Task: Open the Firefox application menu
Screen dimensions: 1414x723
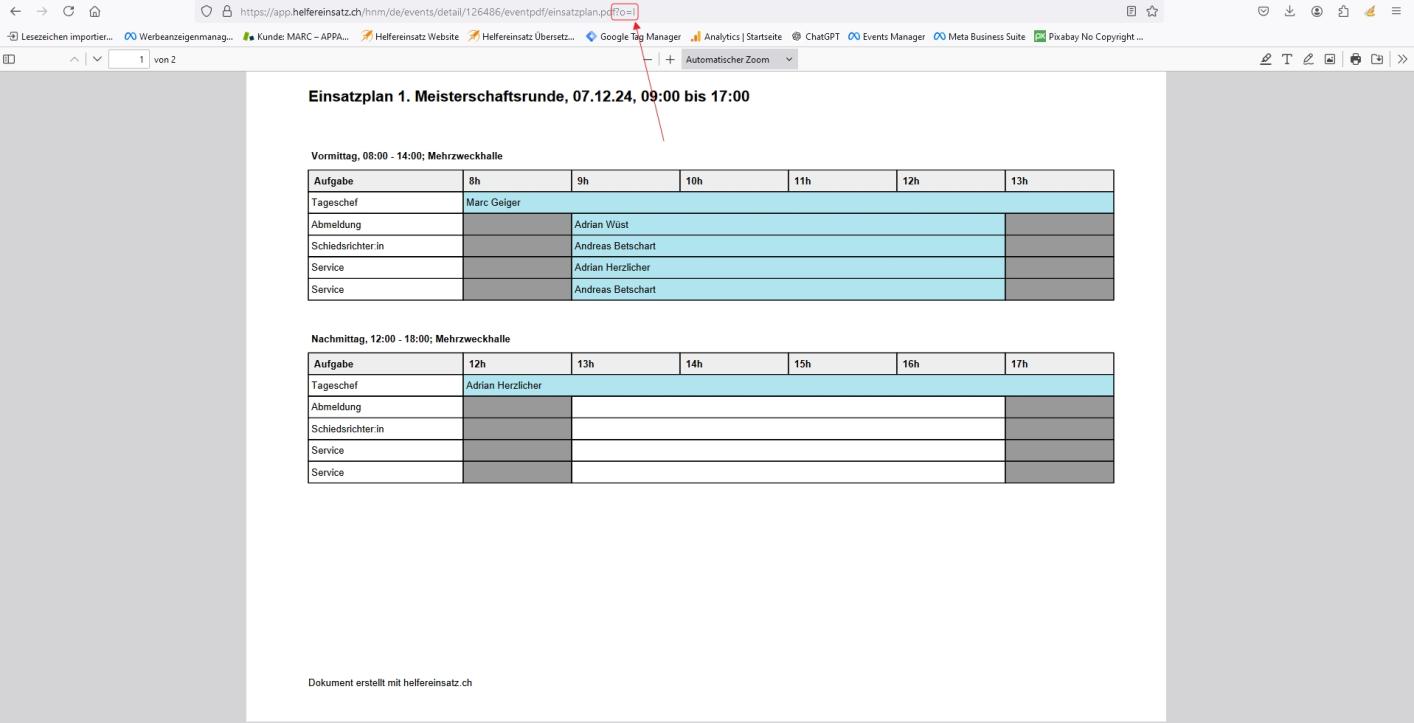Action: tap(1395, 12)
